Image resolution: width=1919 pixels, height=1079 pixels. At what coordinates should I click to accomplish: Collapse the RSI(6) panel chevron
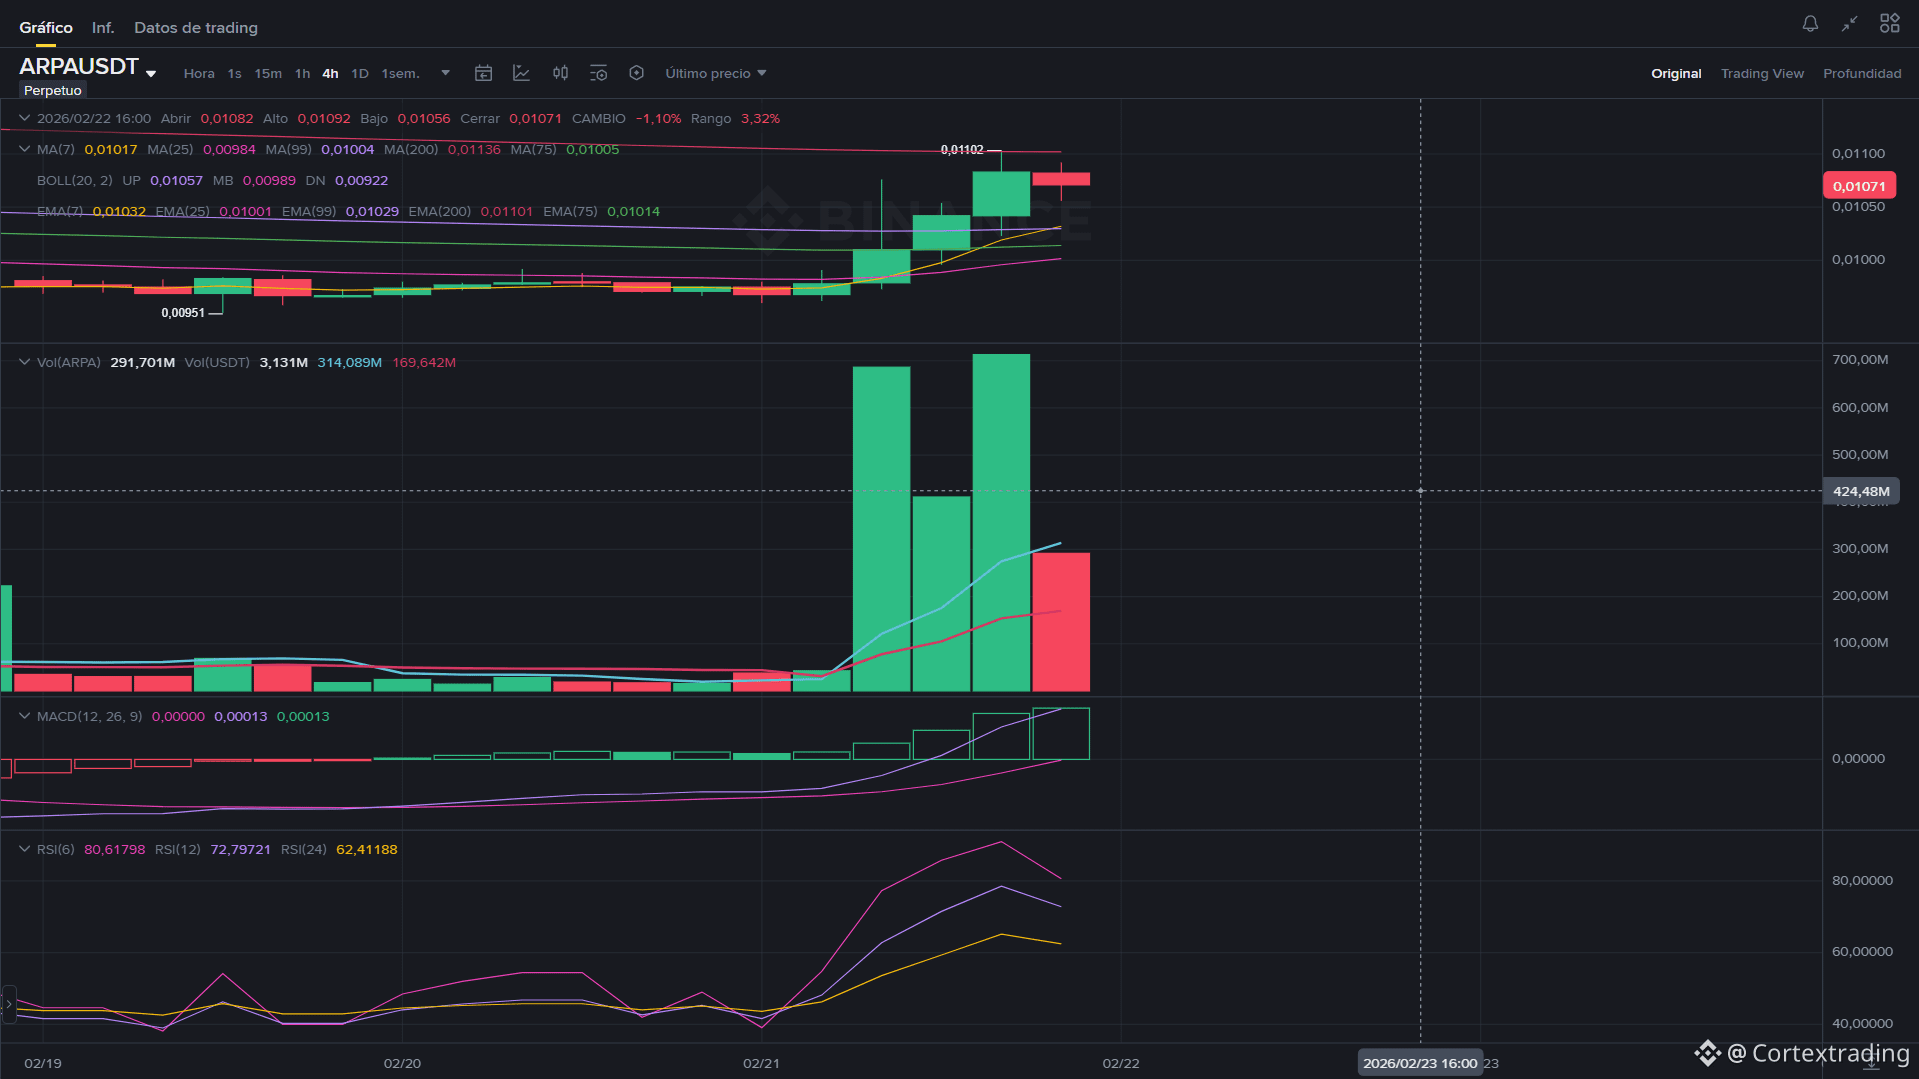click(x=24, y=849)
